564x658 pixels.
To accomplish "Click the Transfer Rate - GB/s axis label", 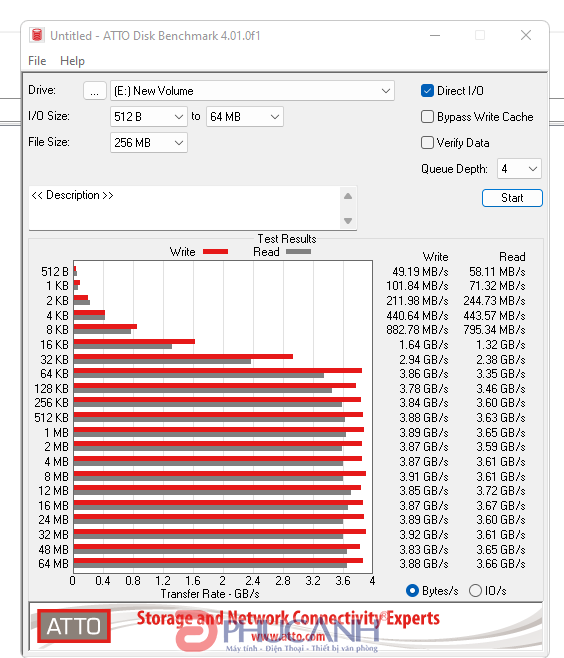I will (x=210, y=594).
